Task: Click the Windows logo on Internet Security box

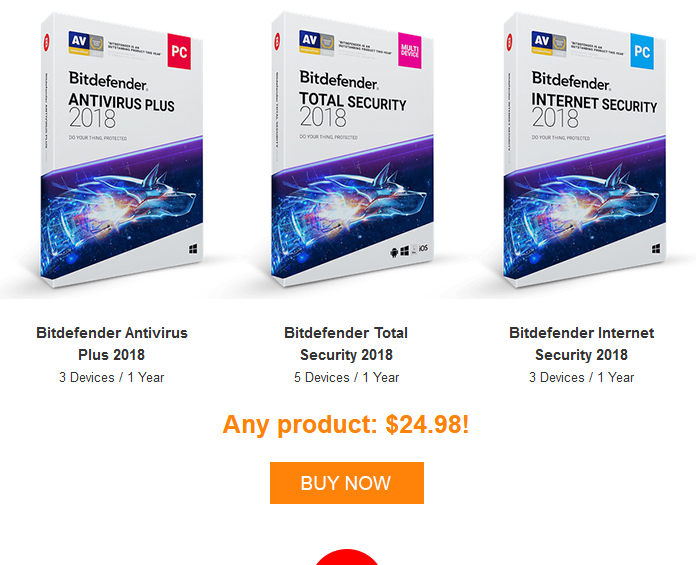Action: [x=653, y=247]
